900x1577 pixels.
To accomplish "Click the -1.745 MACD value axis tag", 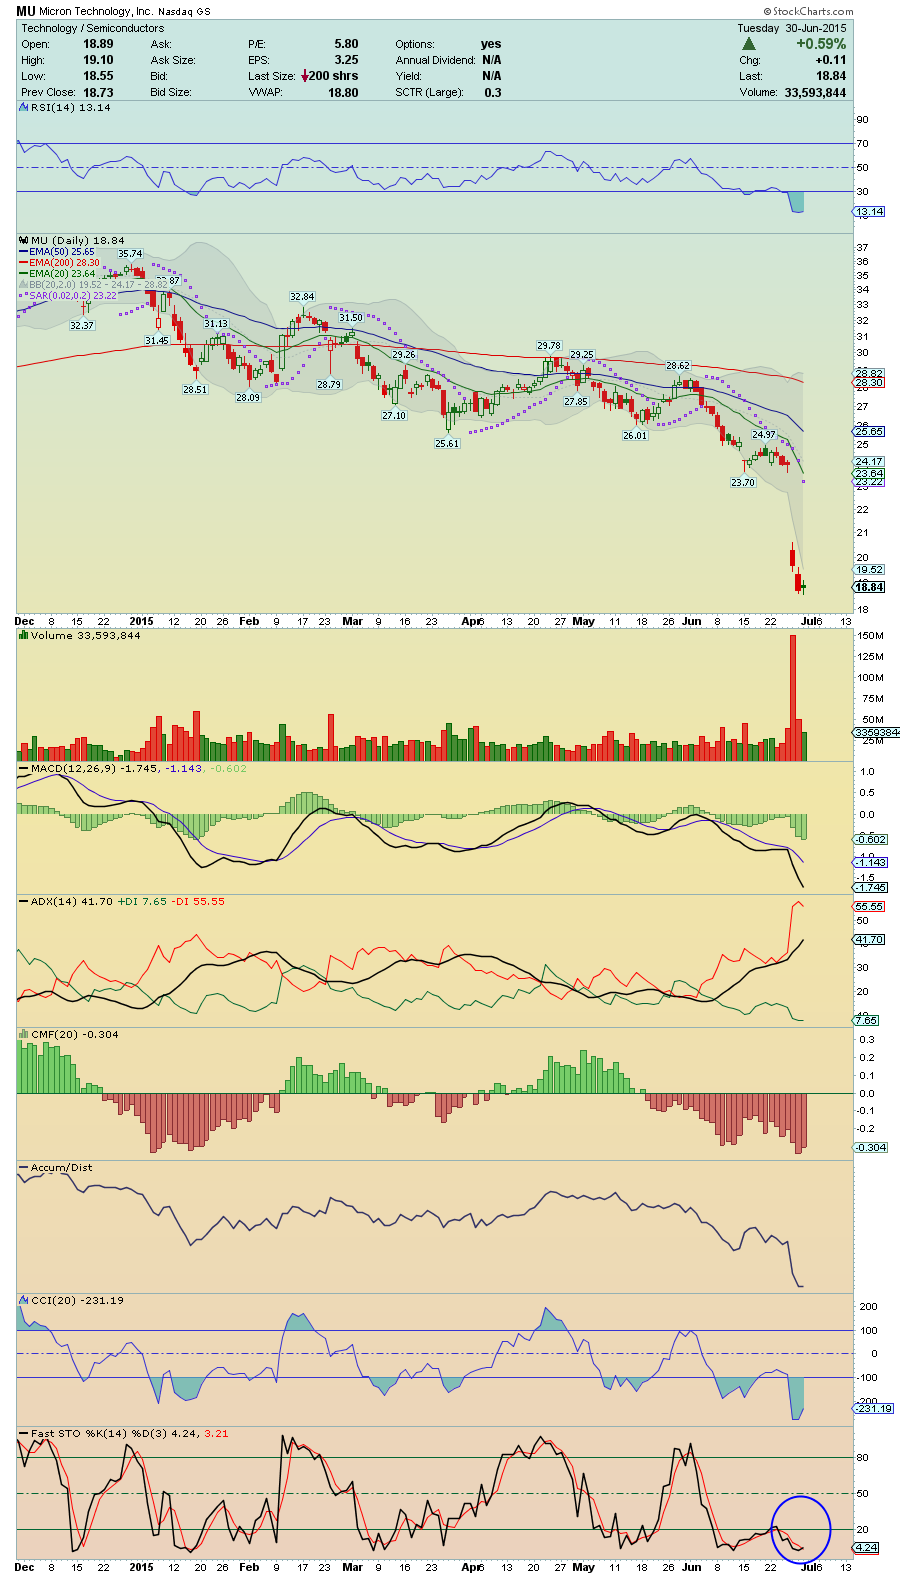I will click(x=869, y=888).
